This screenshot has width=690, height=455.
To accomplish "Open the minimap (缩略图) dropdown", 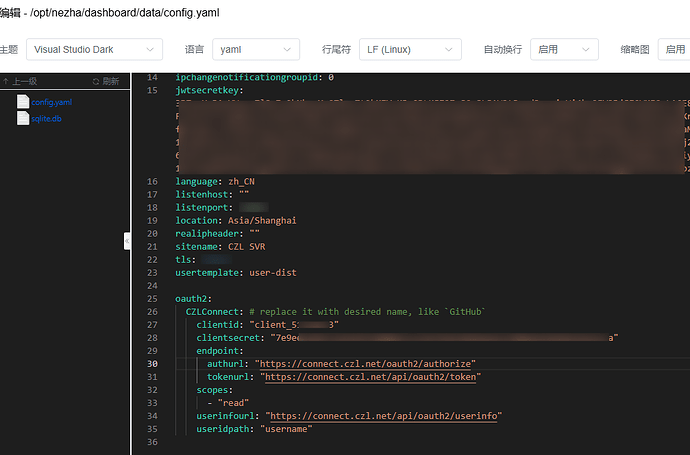I will point(674,49).
